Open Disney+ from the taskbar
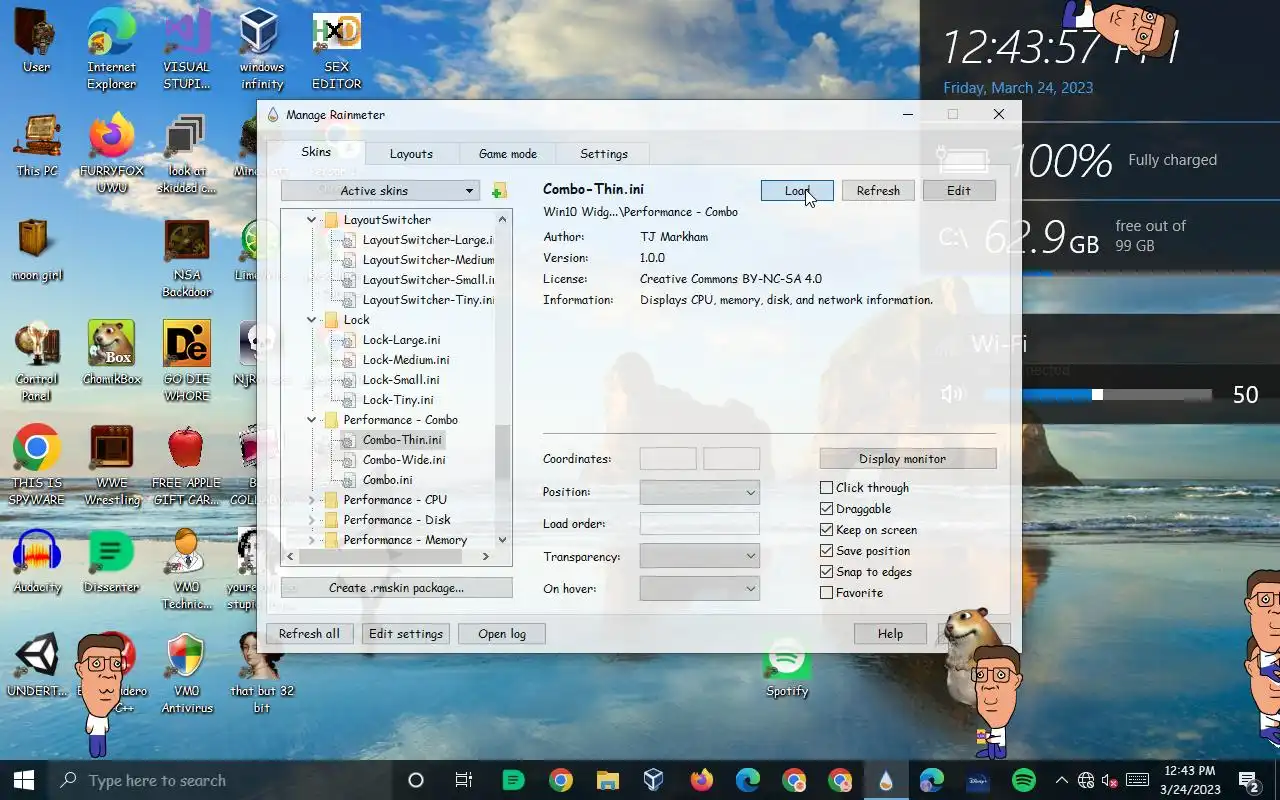Screen dimensions: 1280x800 click(977, 780)
